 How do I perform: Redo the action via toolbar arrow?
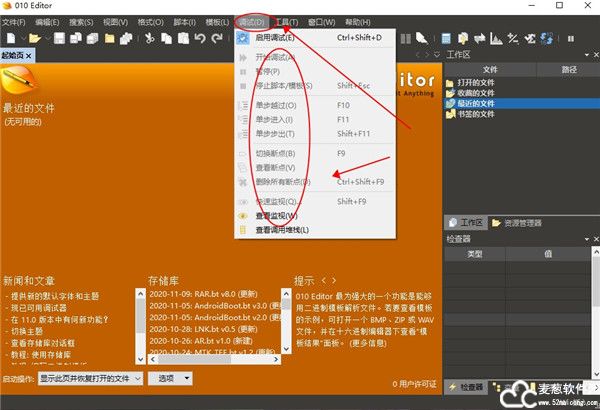pyautogui.click(x=217, y=38)
